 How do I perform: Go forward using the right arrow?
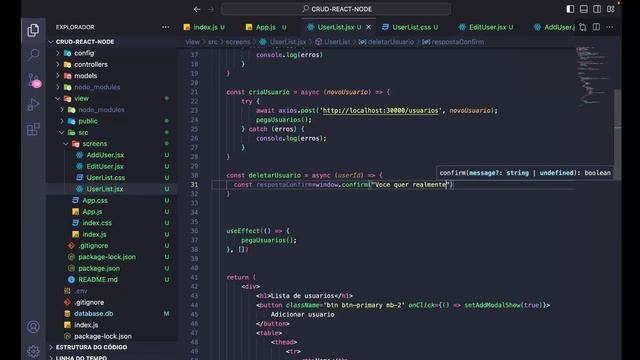pyautogui.click(x=211, y=9)
